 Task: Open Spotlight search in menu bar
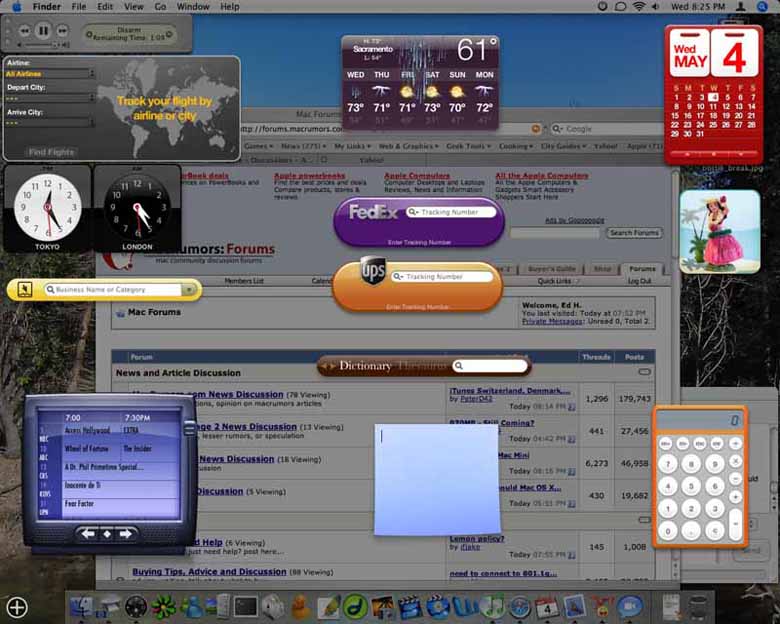[762, 6]
